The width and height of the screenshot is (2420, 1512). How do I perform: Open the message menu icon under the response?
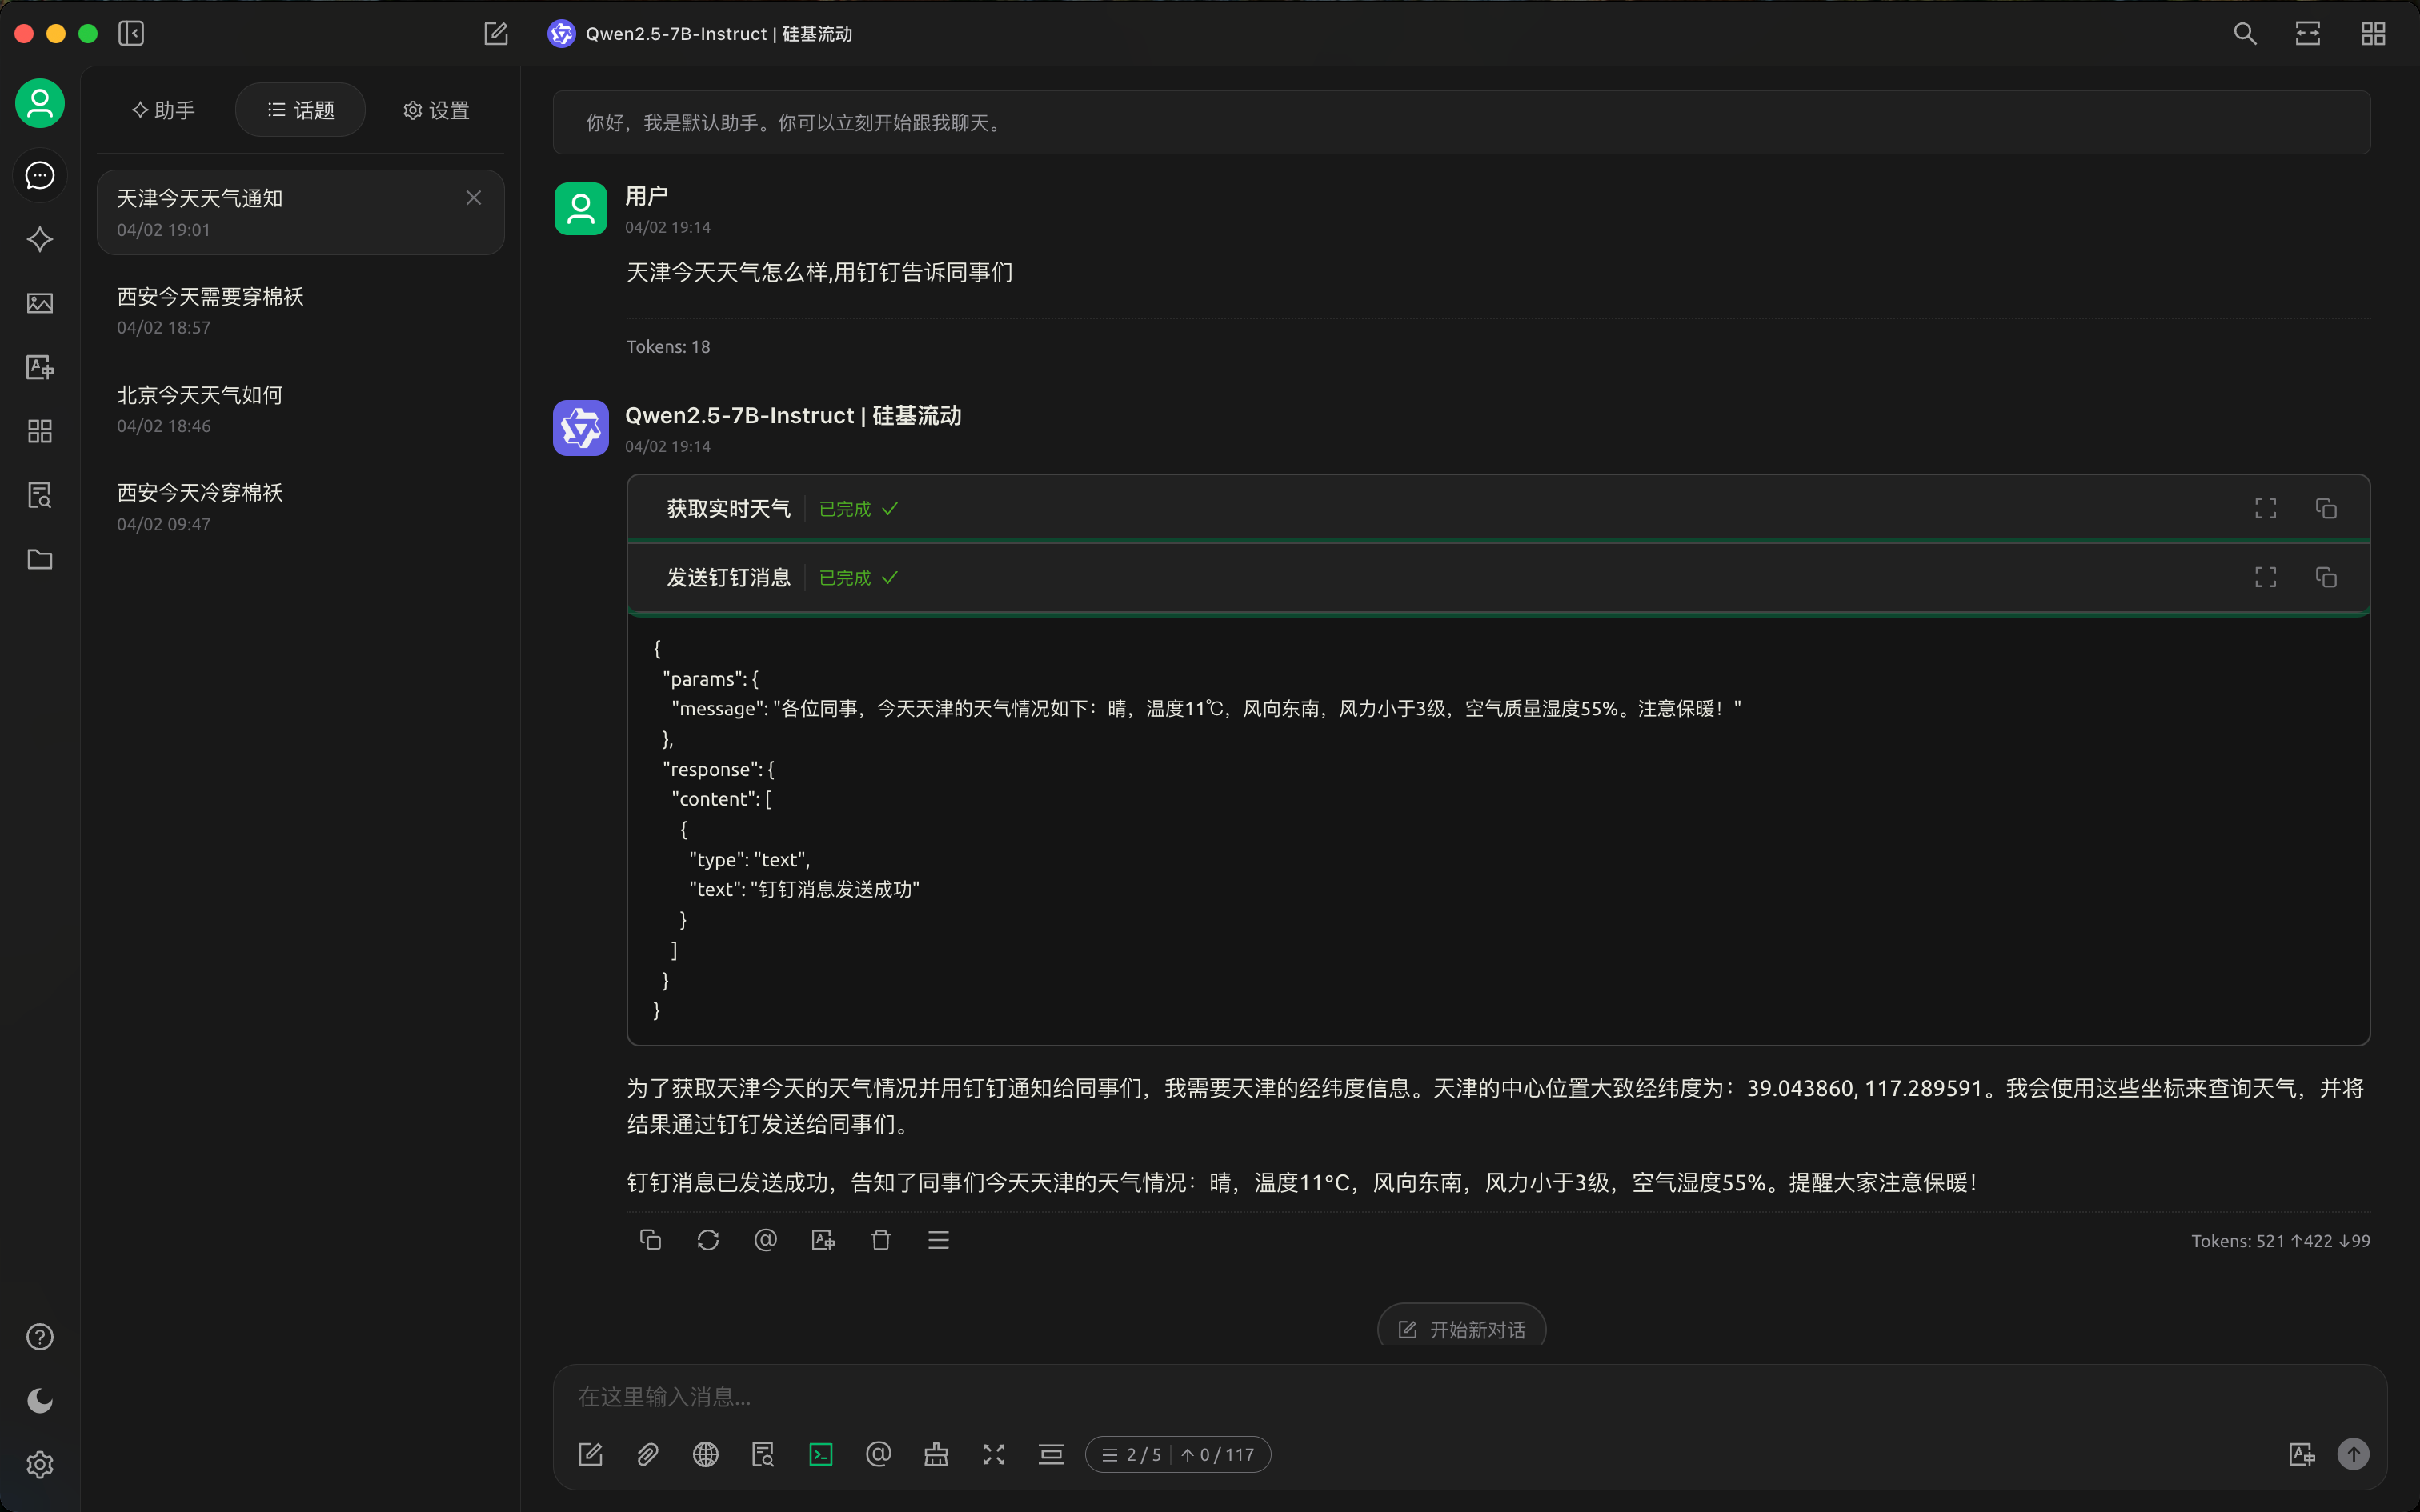coord(938,1240)
